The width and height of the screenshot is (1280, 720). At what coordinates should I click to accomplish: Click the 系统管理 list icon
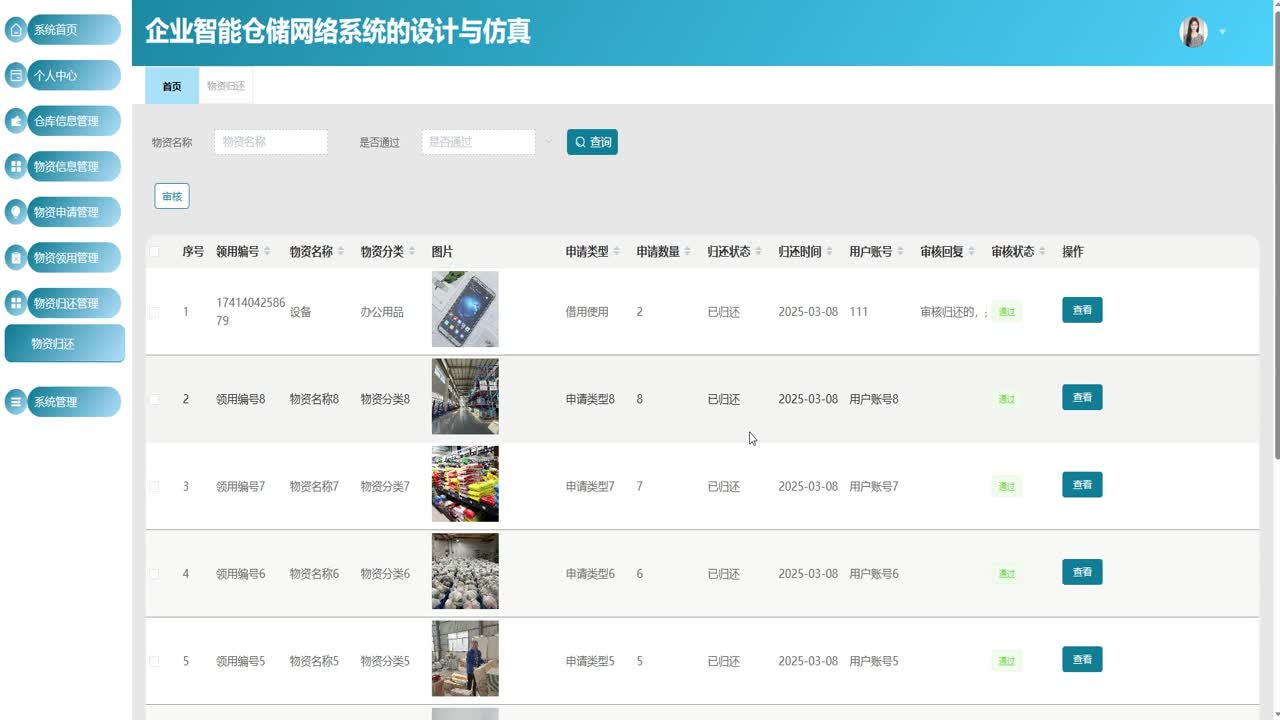tap(16, 402)
